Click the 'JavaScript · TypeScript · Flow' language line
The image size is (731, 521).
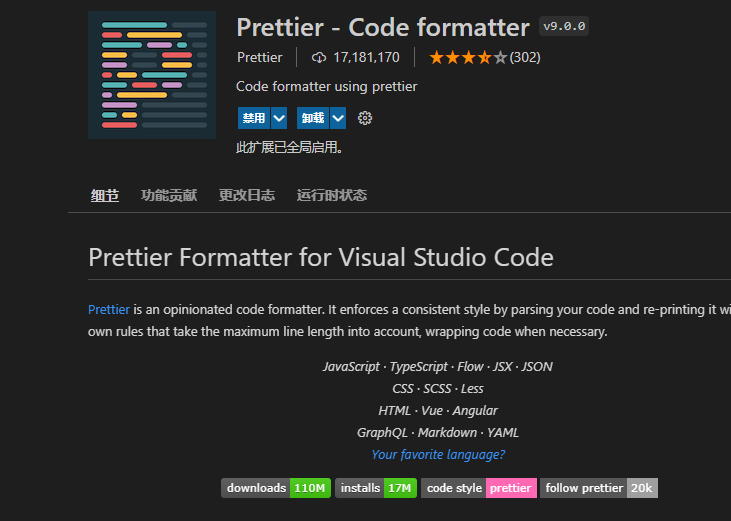click(437, 367)
